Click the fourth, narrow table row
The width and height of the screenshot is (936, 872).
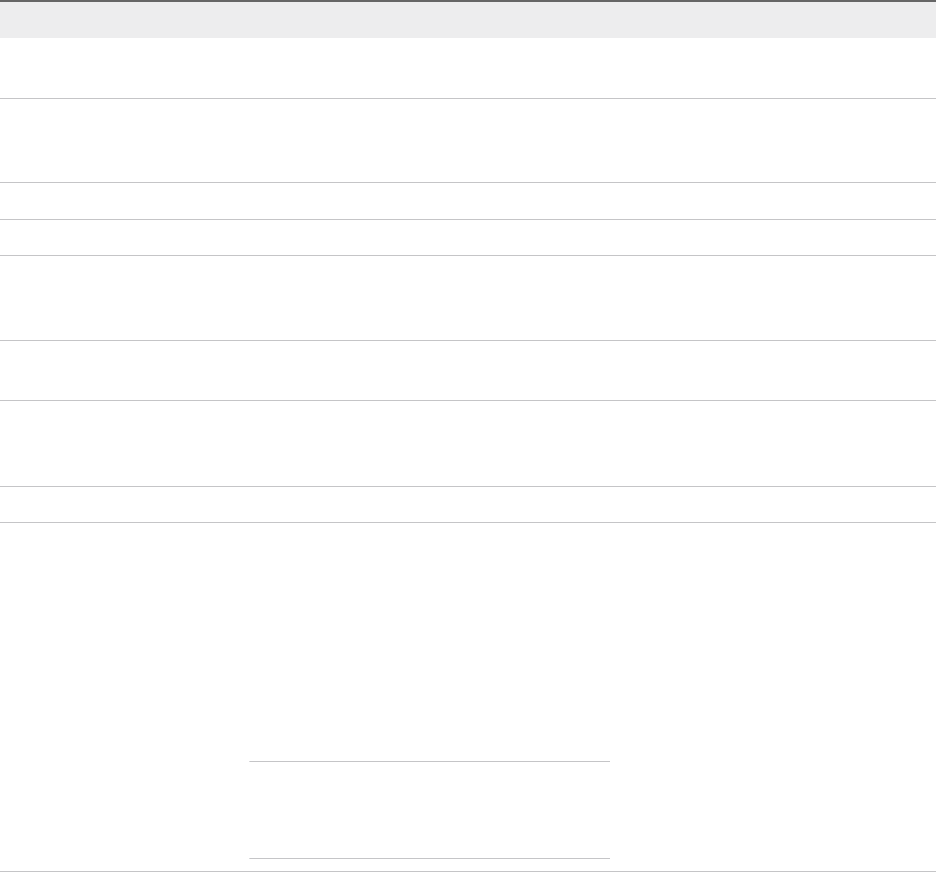pyautogui.click(x=468, y=237)
